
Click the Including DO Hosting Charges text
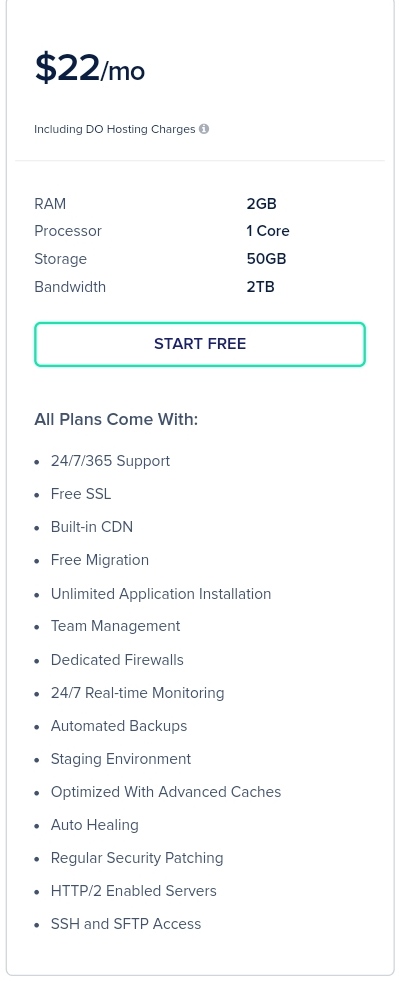pyautogui.click(x=114, y=129)
